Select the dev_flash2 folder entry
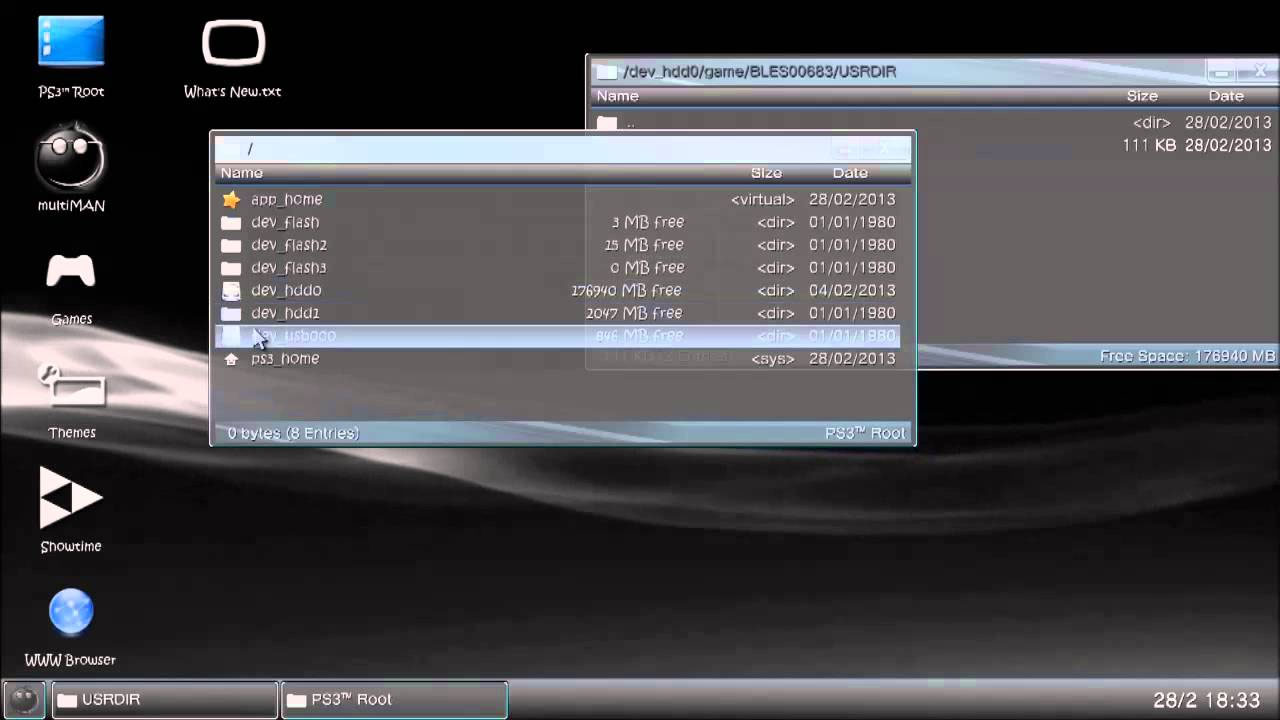Screen dimensions: 1280x720 [x=289, y=245]
